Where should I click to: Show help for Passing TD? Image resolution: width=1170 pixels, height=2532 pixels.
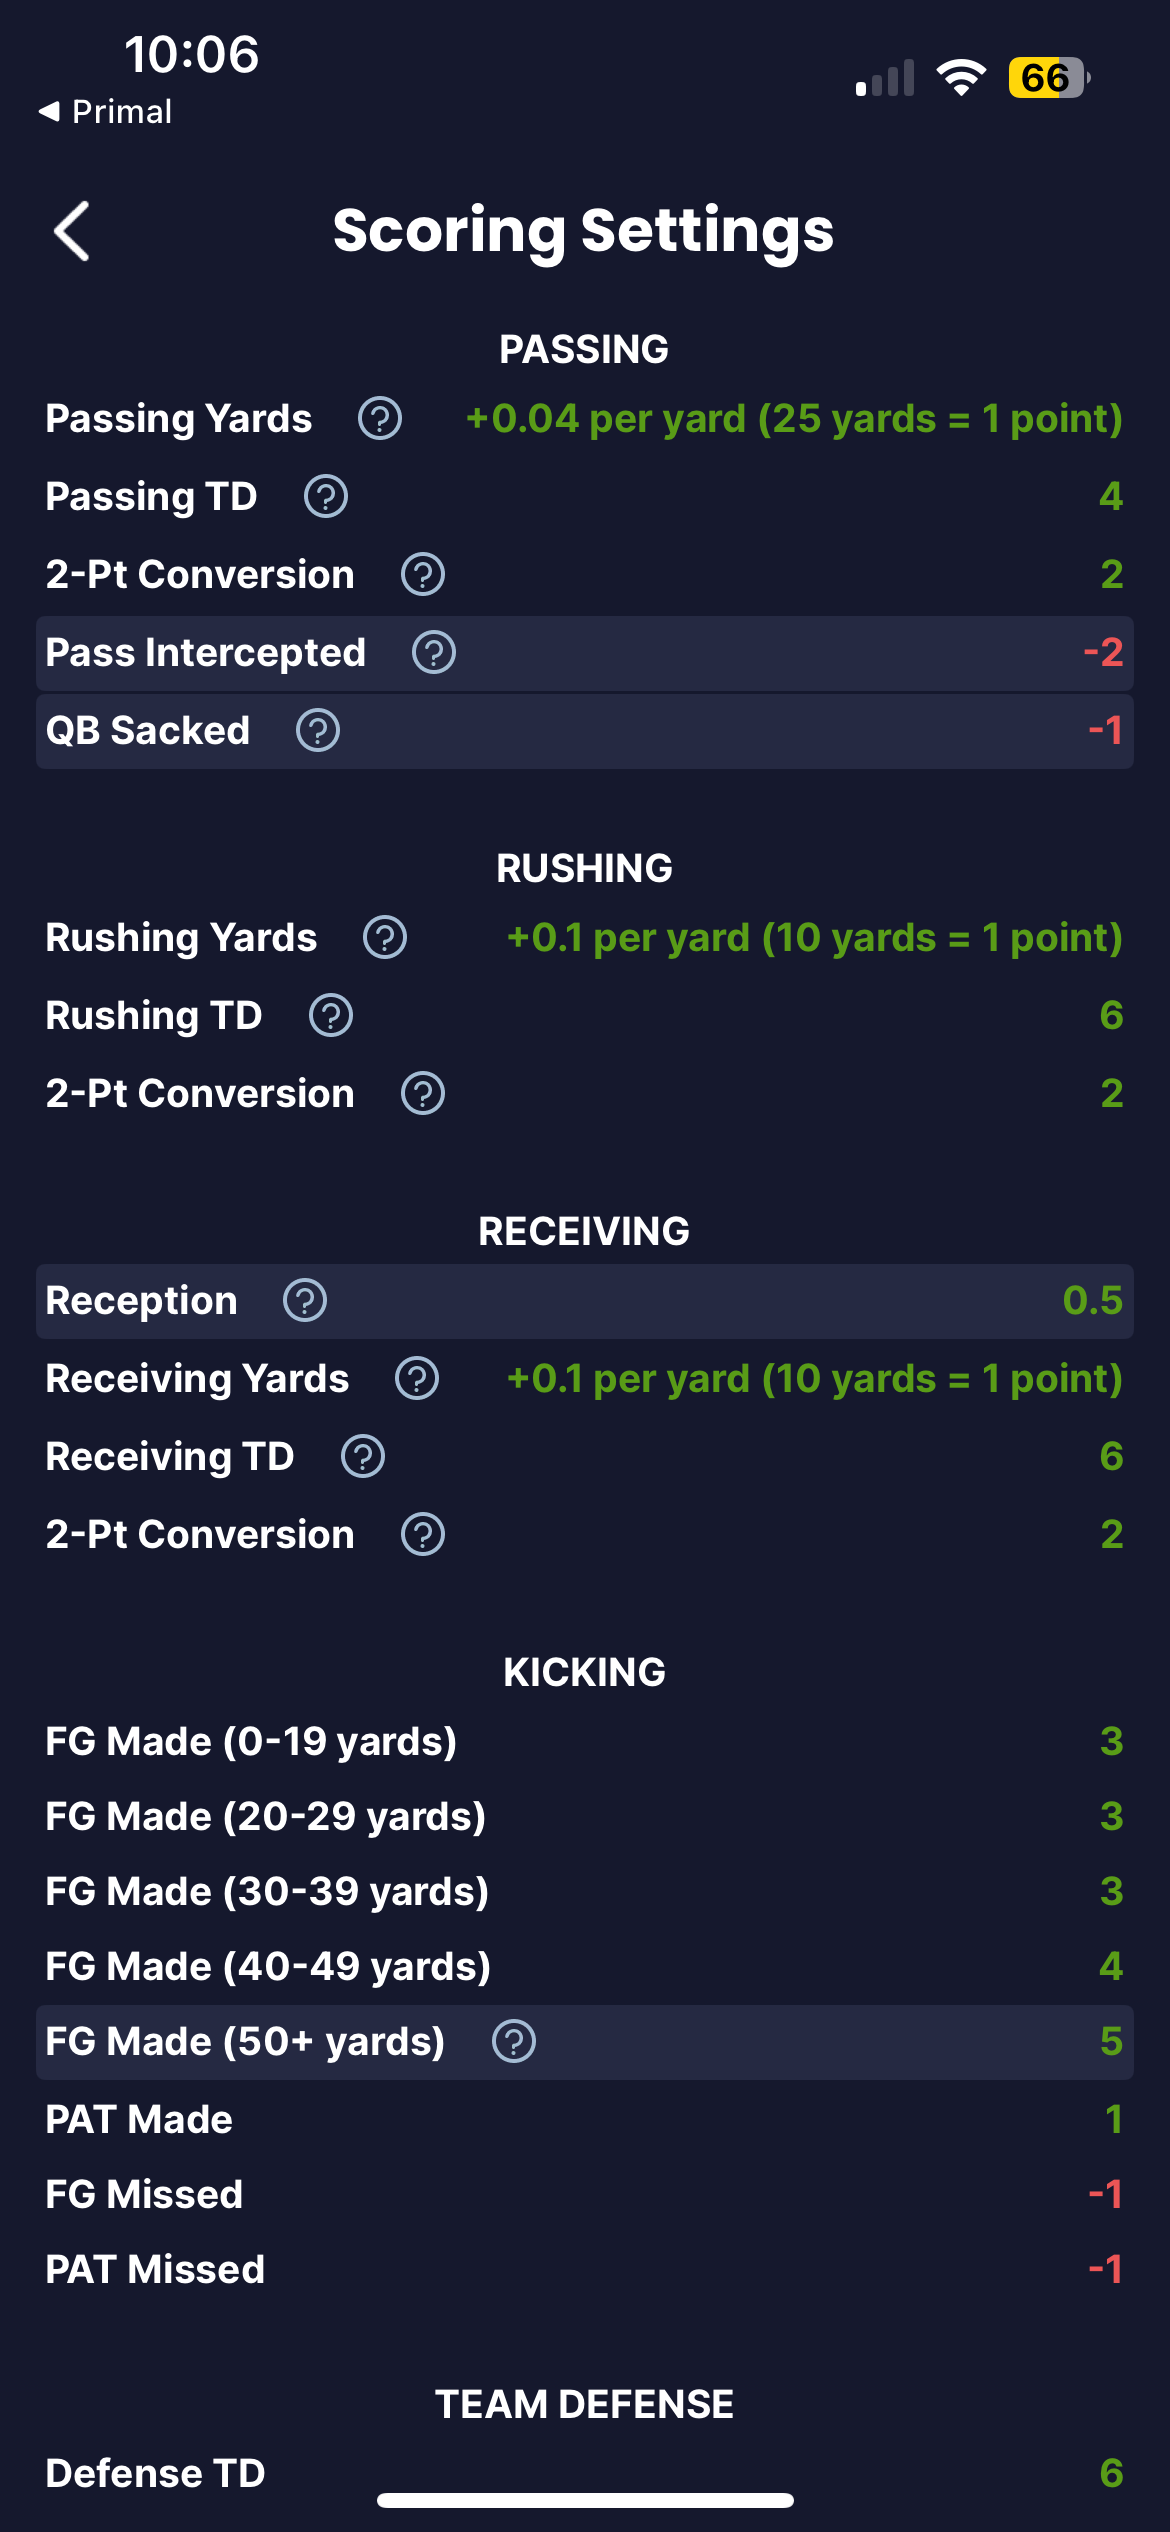coord(326,496)
